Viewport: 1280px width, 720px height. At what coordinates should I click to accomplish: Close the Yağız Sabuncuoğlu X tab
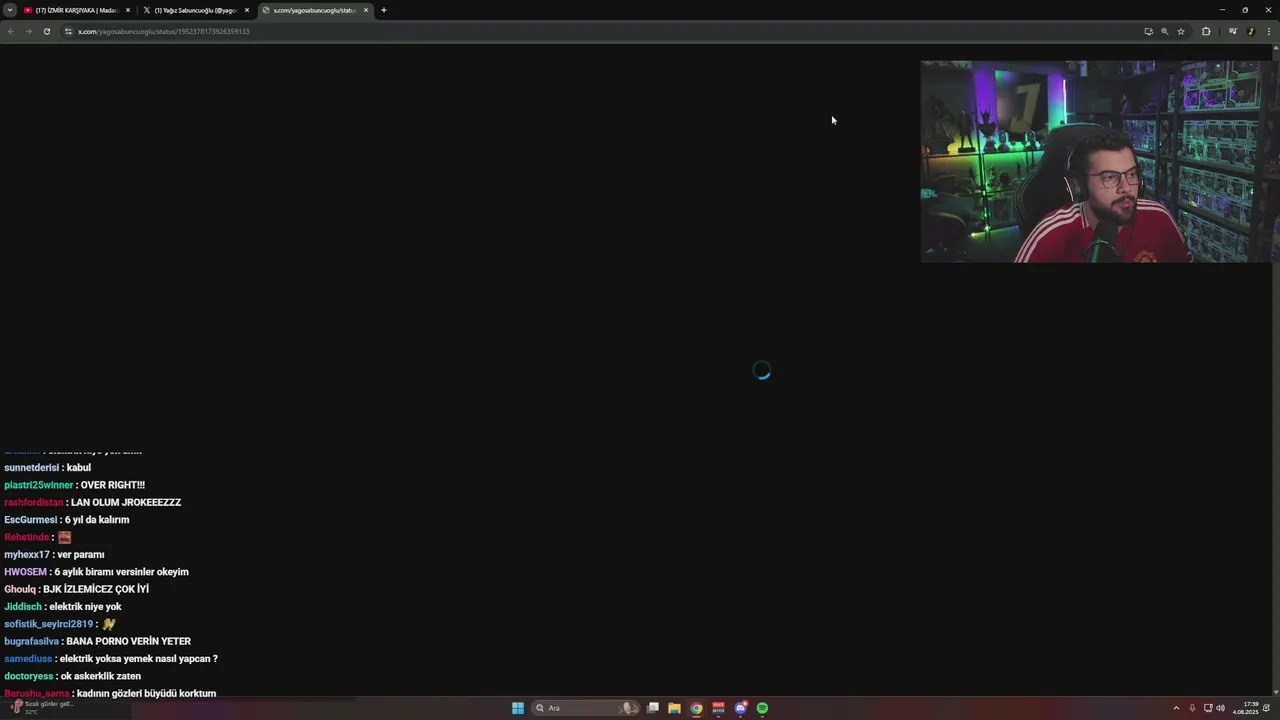point(247,10)
